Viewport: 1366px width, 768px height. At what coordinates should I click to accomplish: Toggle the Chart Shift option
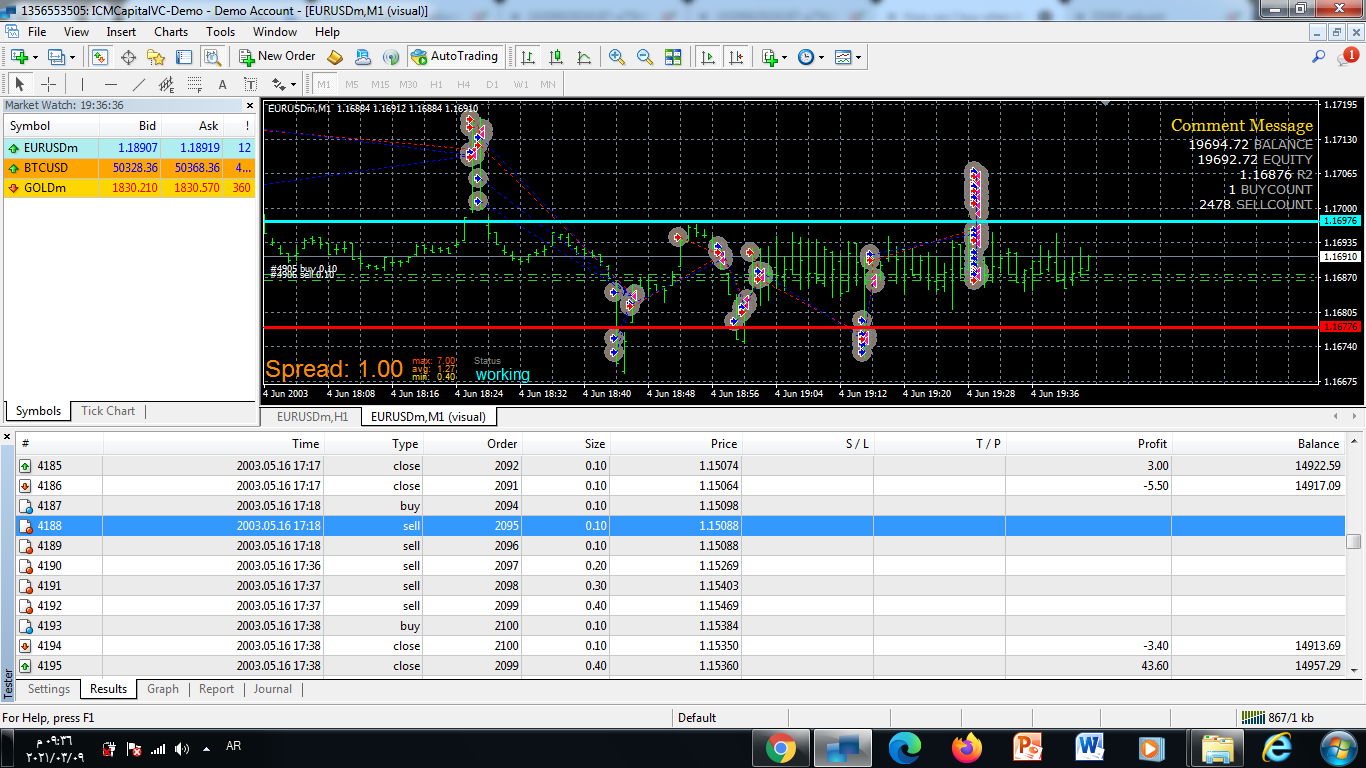click(x=737, y=57)
